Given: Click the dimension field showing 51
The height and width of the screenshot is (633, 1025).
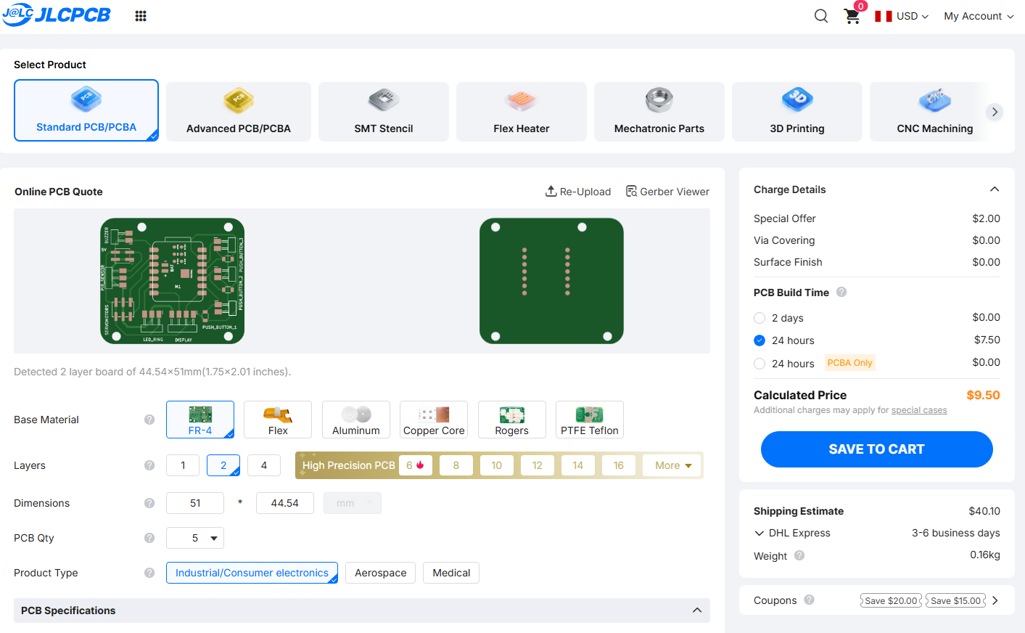Looking at the screenshot, I should (195, 503).
